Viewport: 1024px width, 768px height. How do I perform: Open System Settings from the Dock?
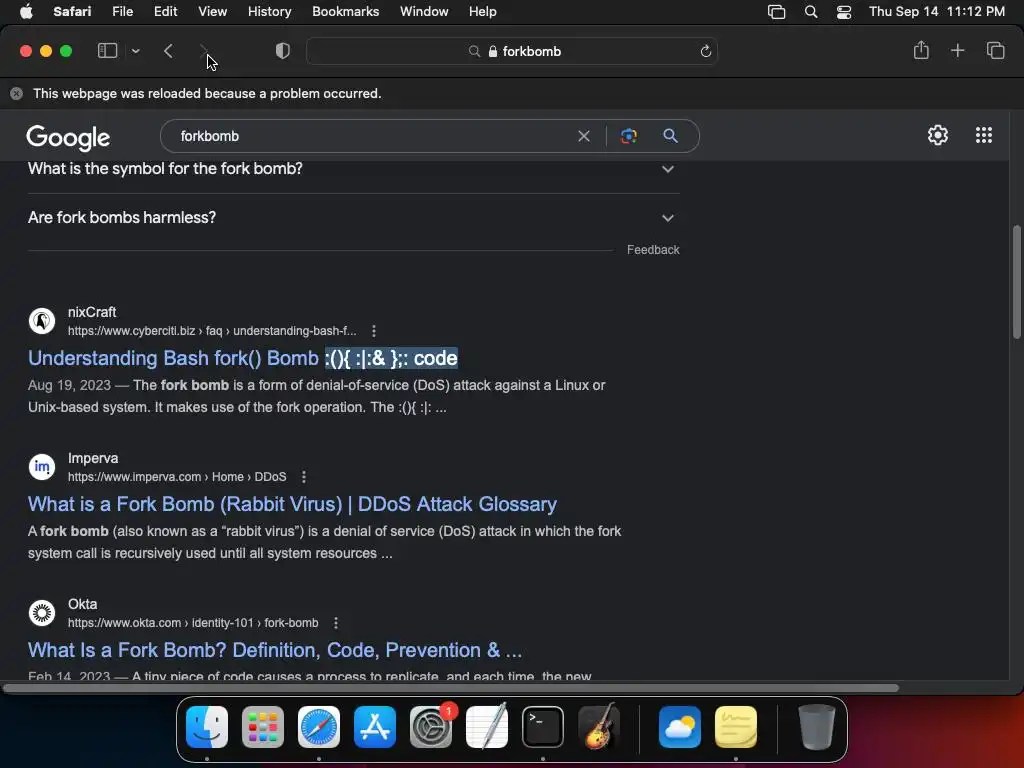click(431, 727)
